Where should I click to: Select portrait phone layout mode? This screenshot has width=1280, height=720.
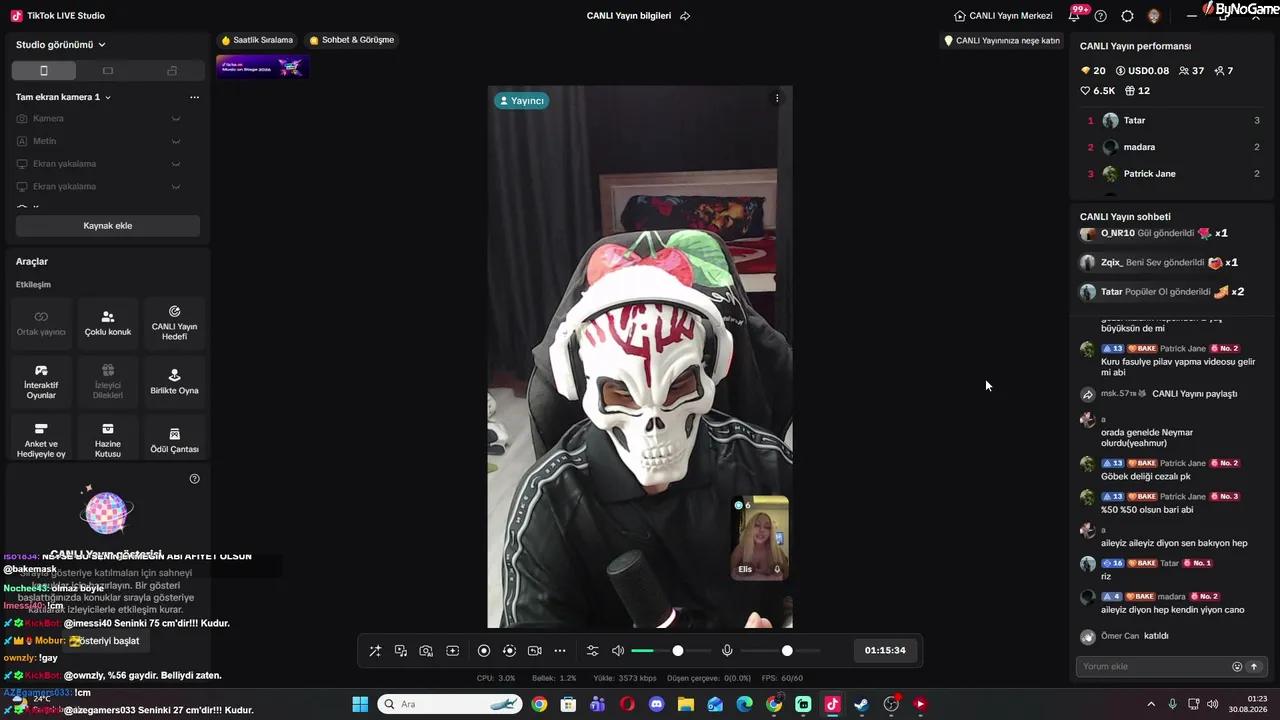[43, 71]
